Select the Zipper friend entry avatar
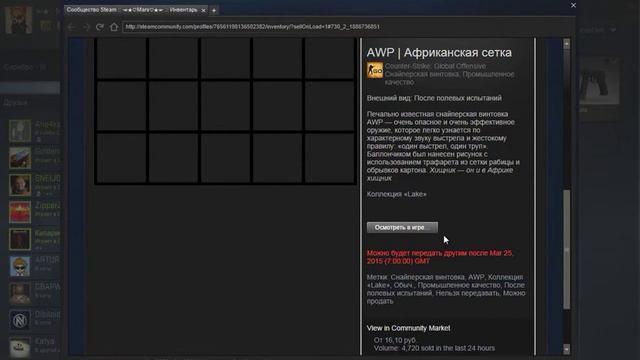This screenshot has width=640, height=360. point(20,212)
